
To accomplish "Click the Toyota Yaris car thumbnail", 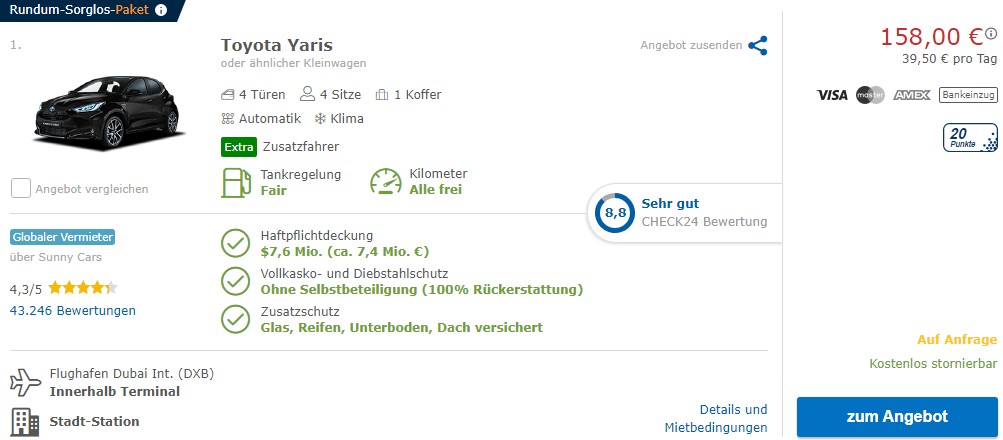I will [x=107, y=110].
